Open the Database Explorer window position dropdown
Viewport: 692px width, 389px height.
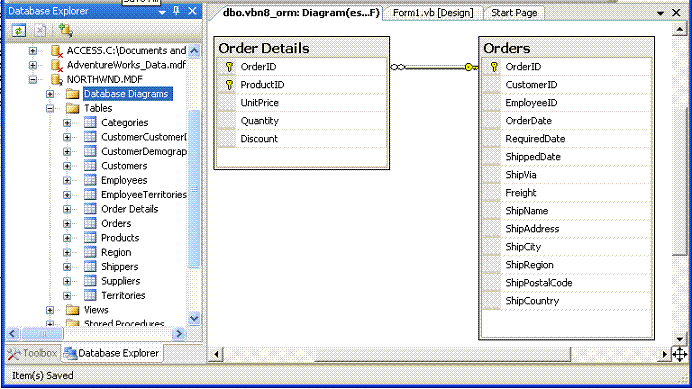pyautogui.click(x=162, y=11)
